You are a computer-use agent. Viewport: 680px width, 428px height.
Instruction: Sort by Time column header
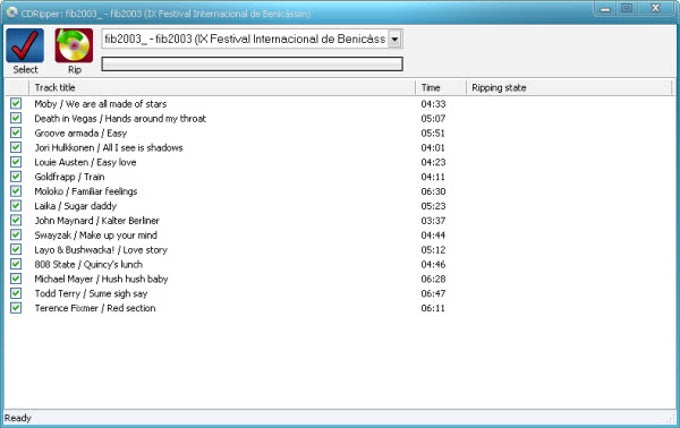[x=441, y=88]
